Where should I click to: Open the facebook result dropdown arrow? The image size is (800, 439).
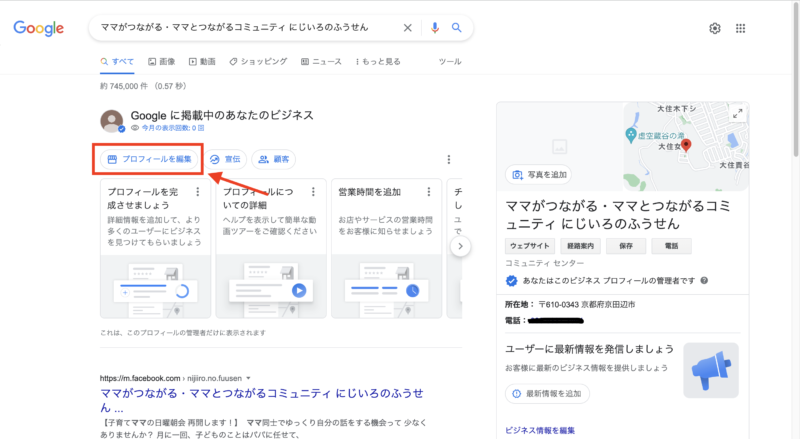click(x=248, y=378)
